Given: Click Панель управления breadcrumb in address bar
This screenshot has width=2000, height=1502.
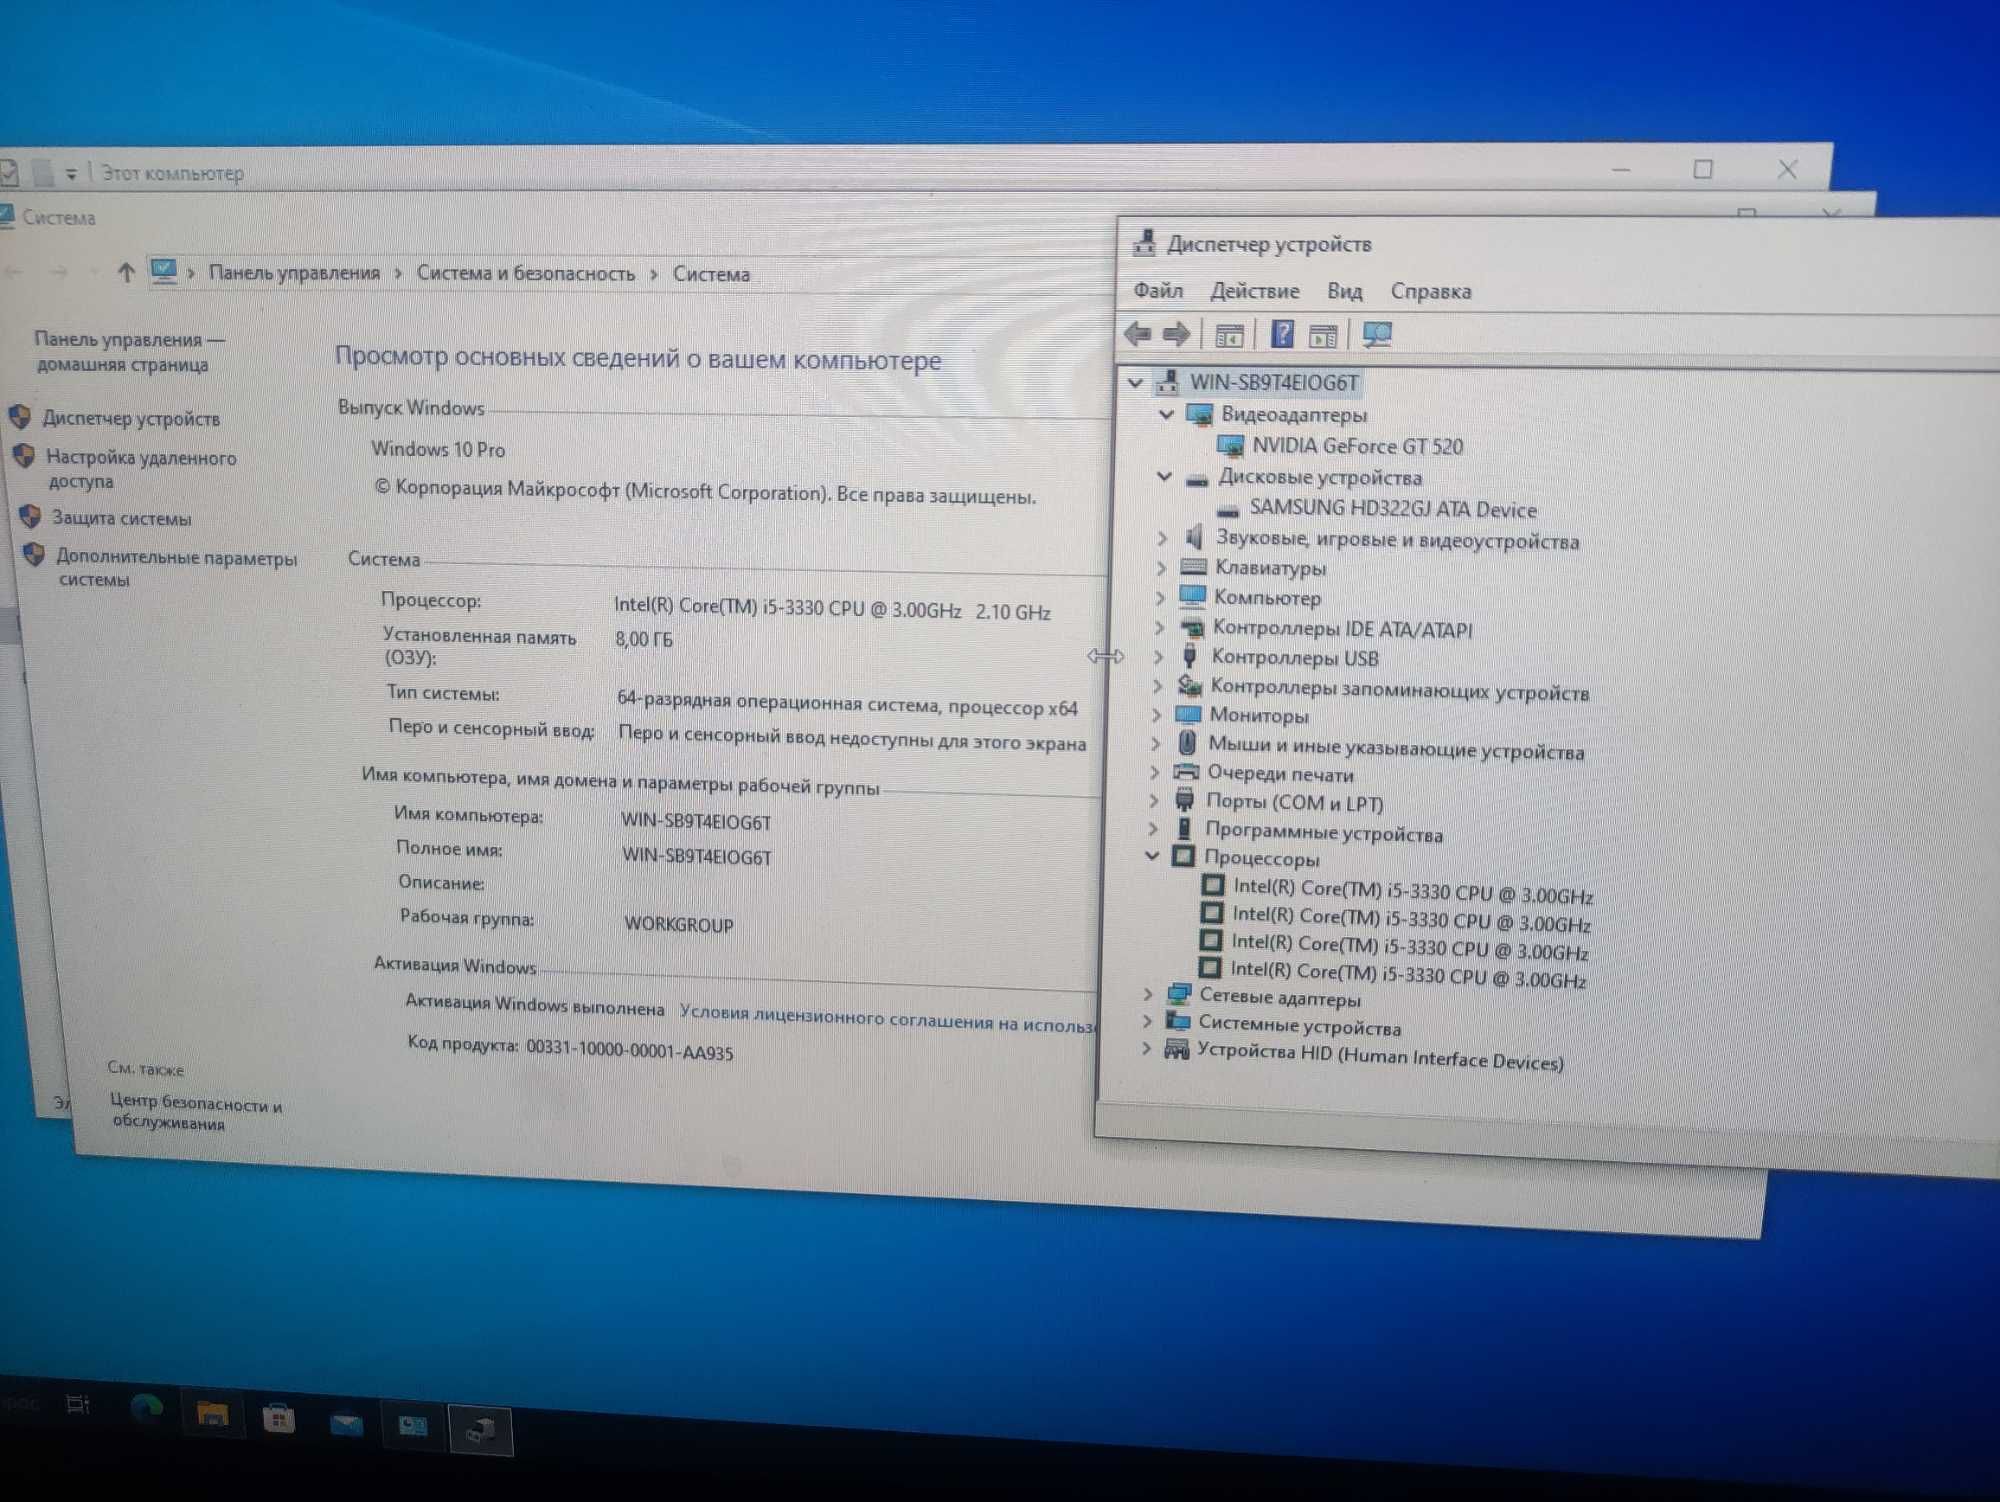Looking at the screenshot, I should pyautogui.click(x=294, y=273).
